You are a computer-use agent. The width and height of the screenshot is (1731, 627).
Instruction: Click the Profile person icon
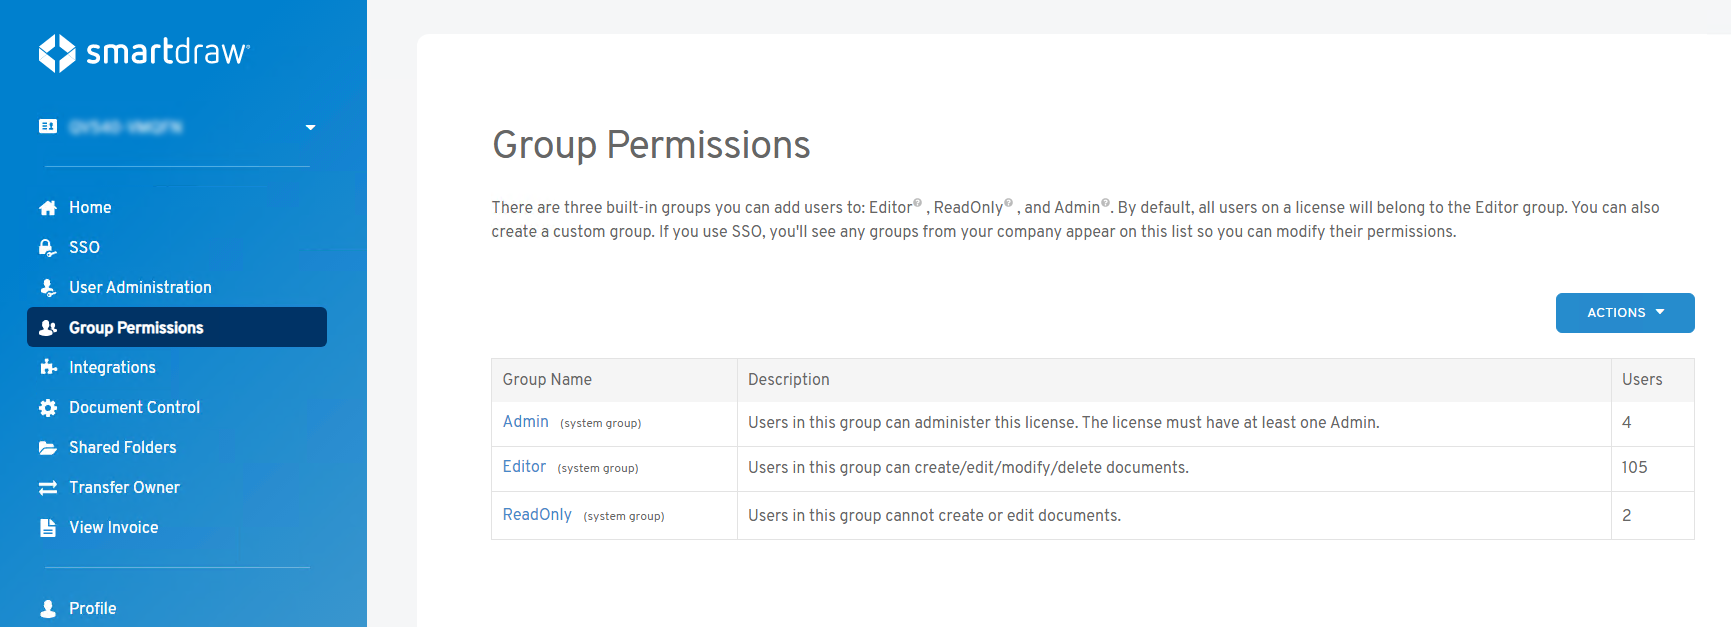coord(48,608)
